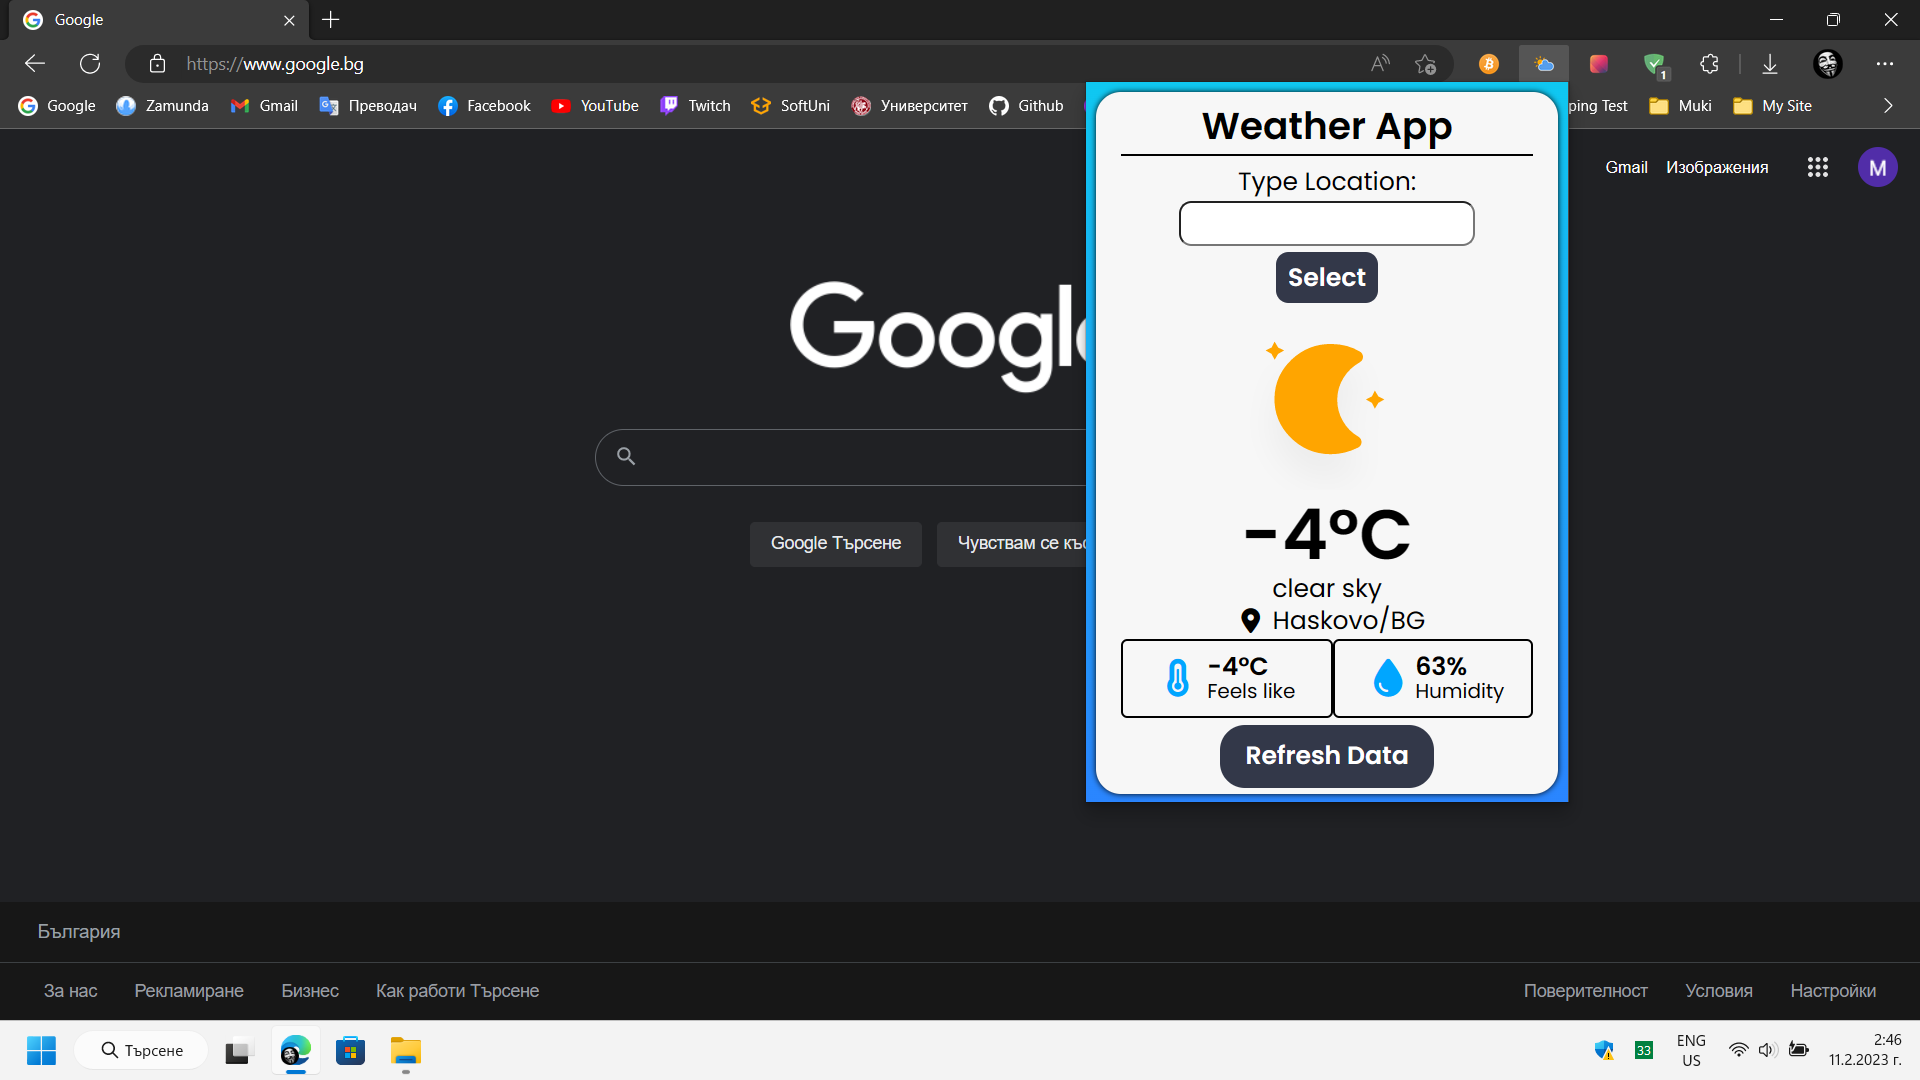The image size is (1920, 1080).
Task: Click the humidity droplet icon
Action: coord(1388,676)
